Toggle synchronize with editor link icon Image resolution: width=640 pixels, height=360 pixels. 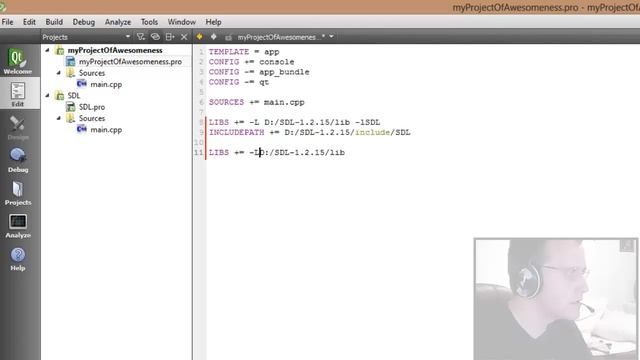pyautogui.click(x=155, y=37)
